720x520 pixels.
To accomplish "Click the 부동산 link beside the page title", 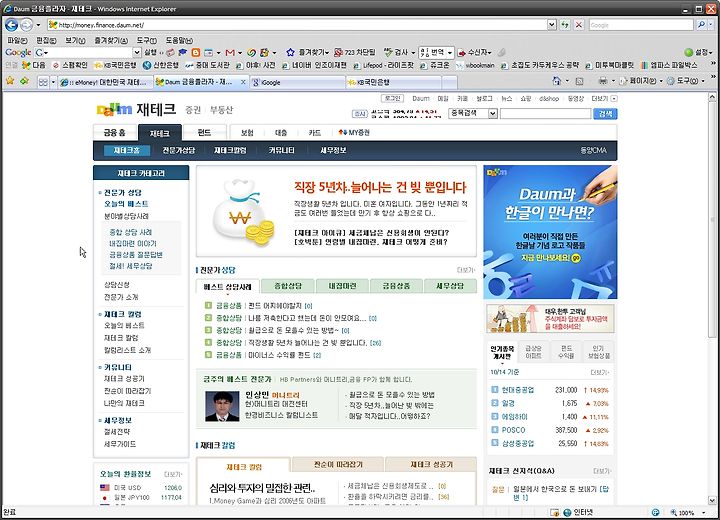I will coord(221,109).
